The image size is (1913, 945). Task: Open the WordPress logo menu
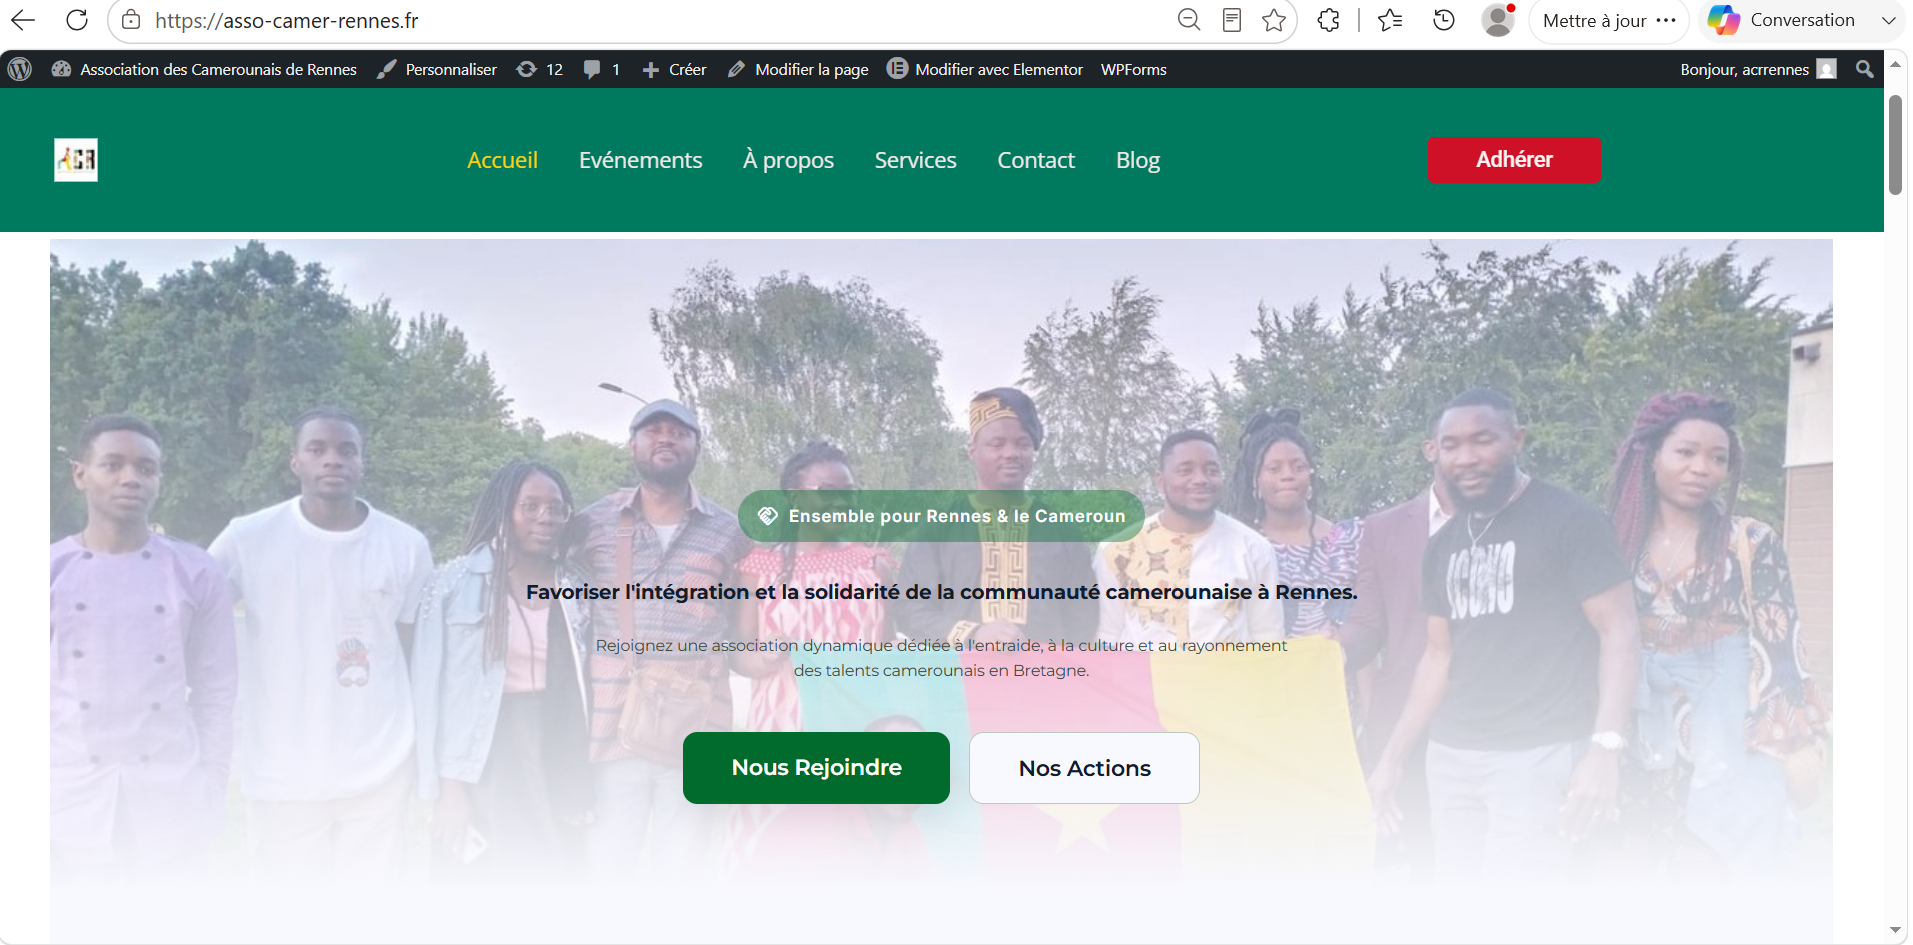20,69
